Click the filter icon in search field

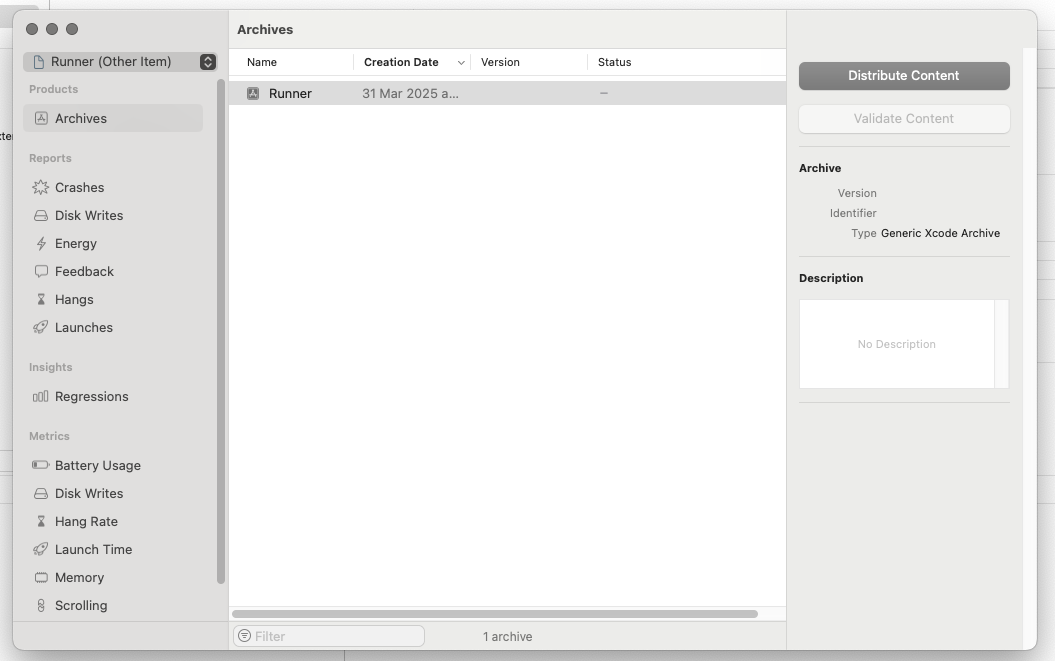pyautogui.click(x=245, y=636)
